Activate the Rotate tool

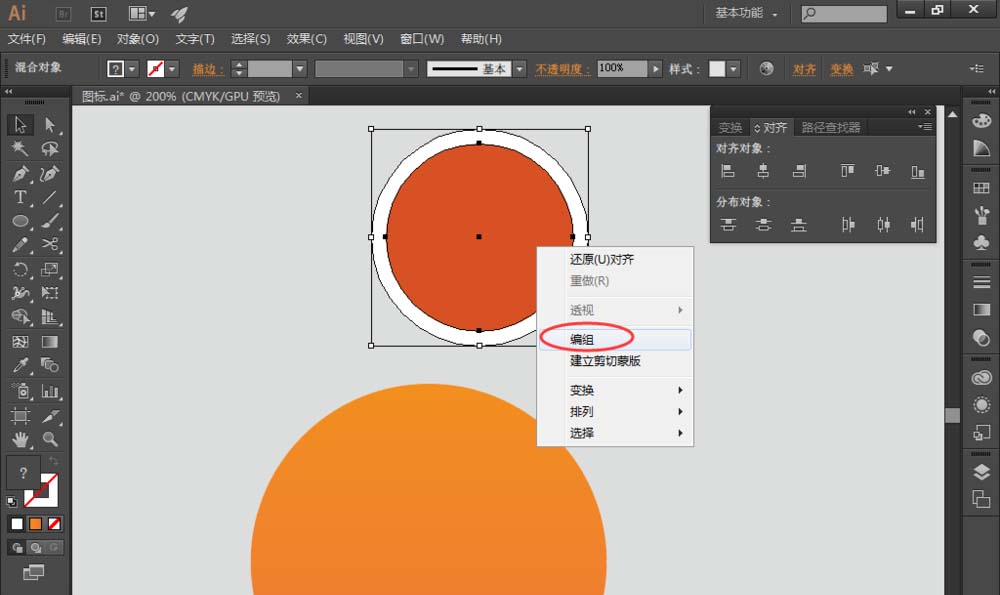(x=20, y=269)
